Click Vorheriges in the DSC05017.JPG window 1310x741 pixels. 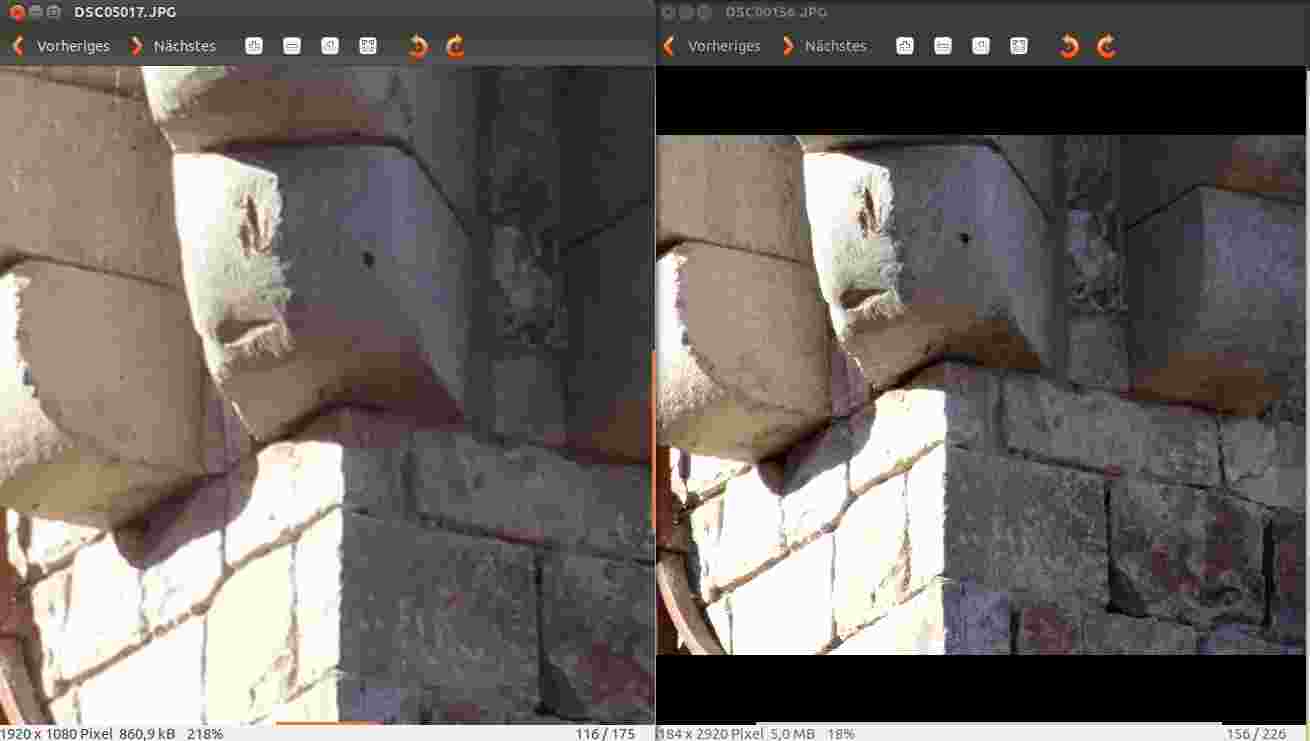62,46
